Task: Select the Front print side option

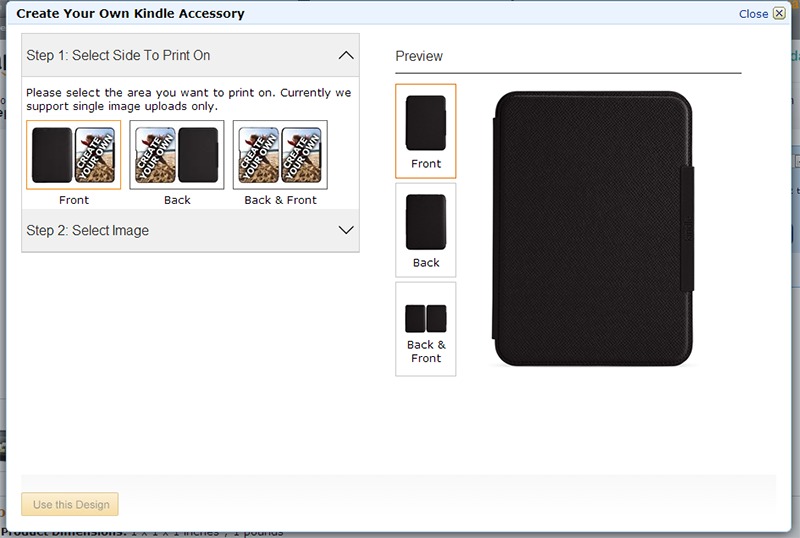Action: click(73, 155)
